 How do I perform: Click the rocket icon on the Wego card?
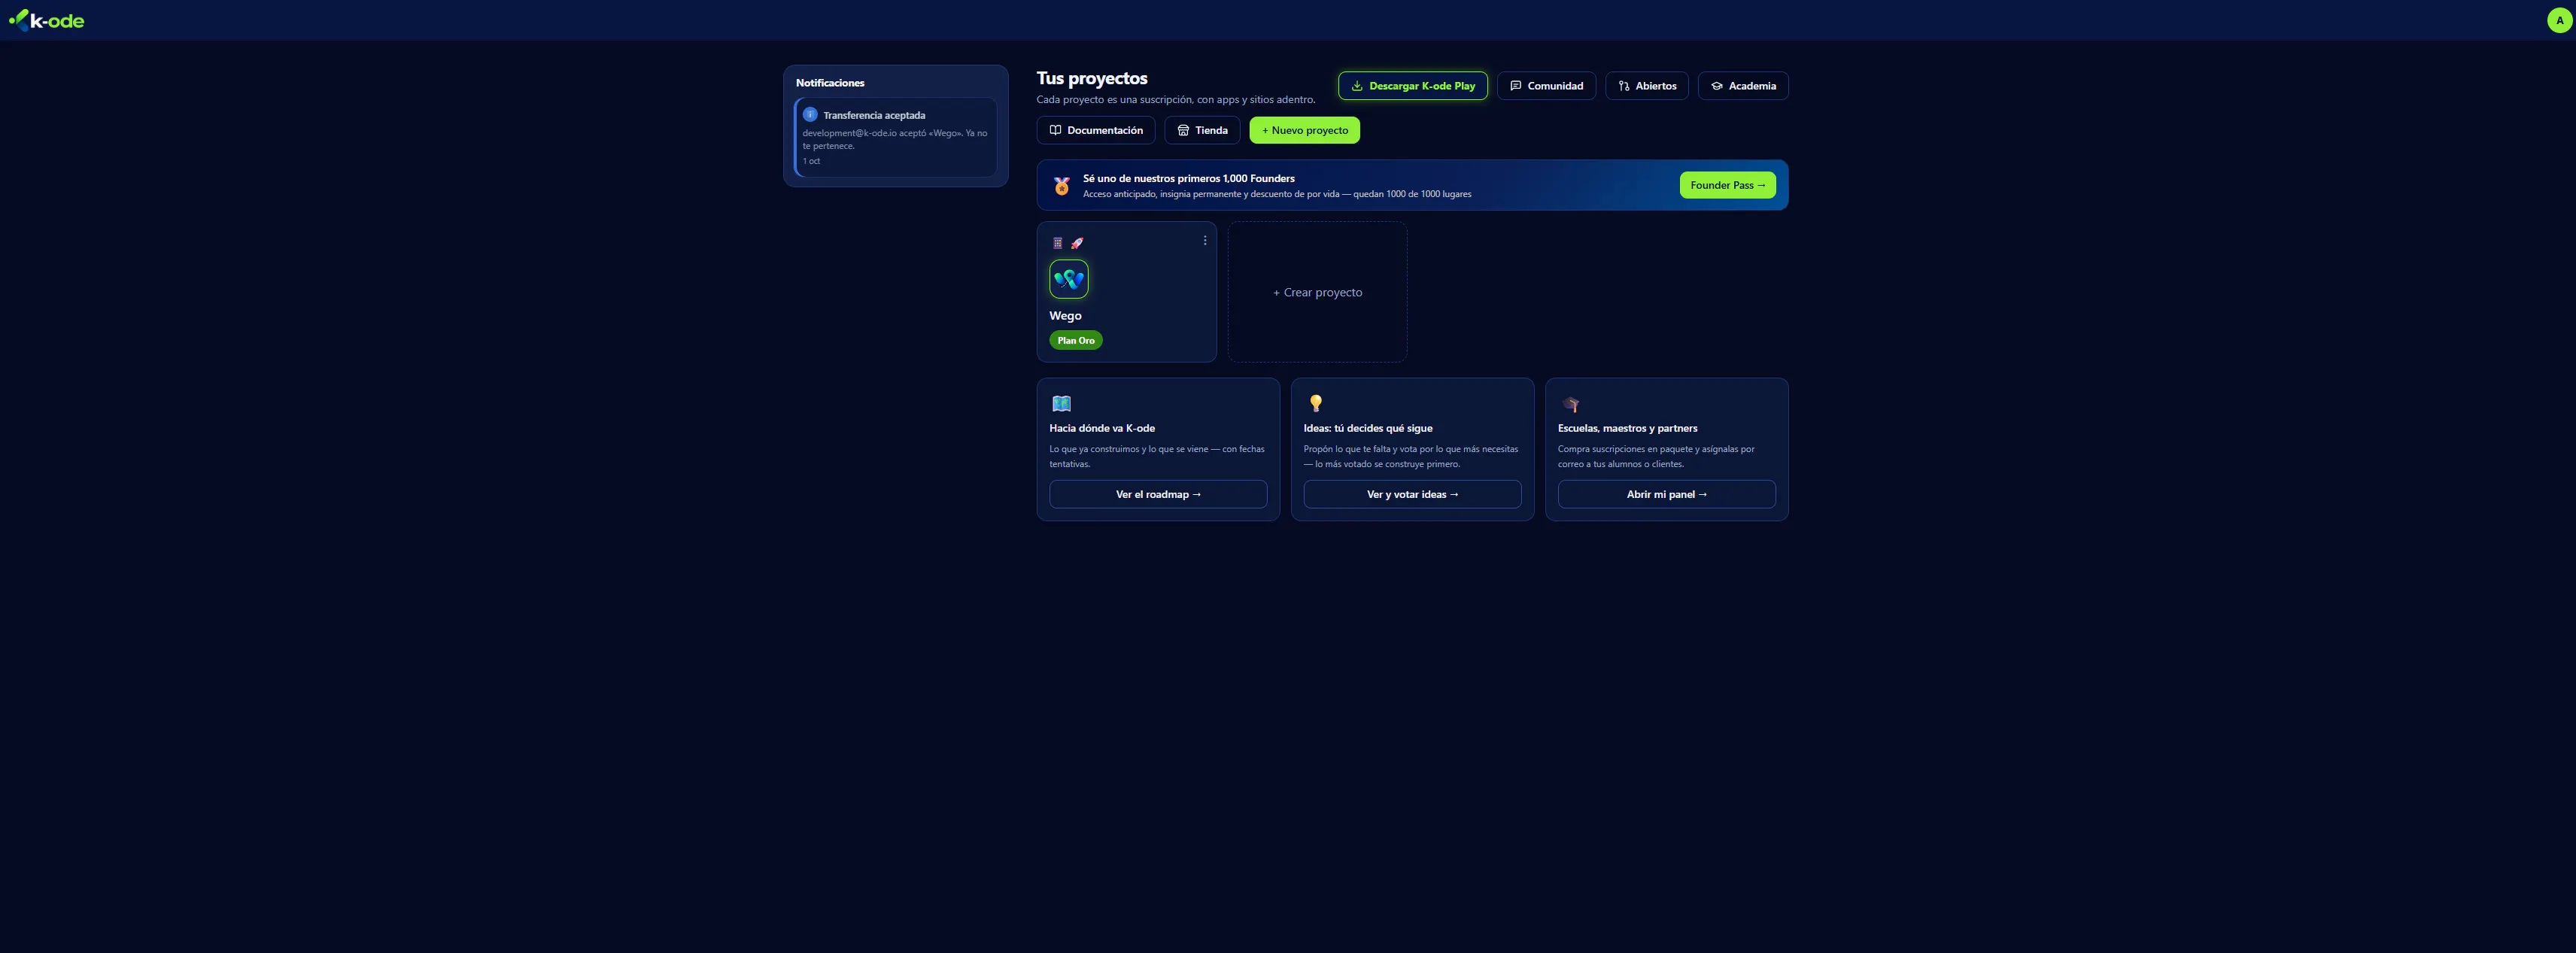click(x=1077, y=243)
